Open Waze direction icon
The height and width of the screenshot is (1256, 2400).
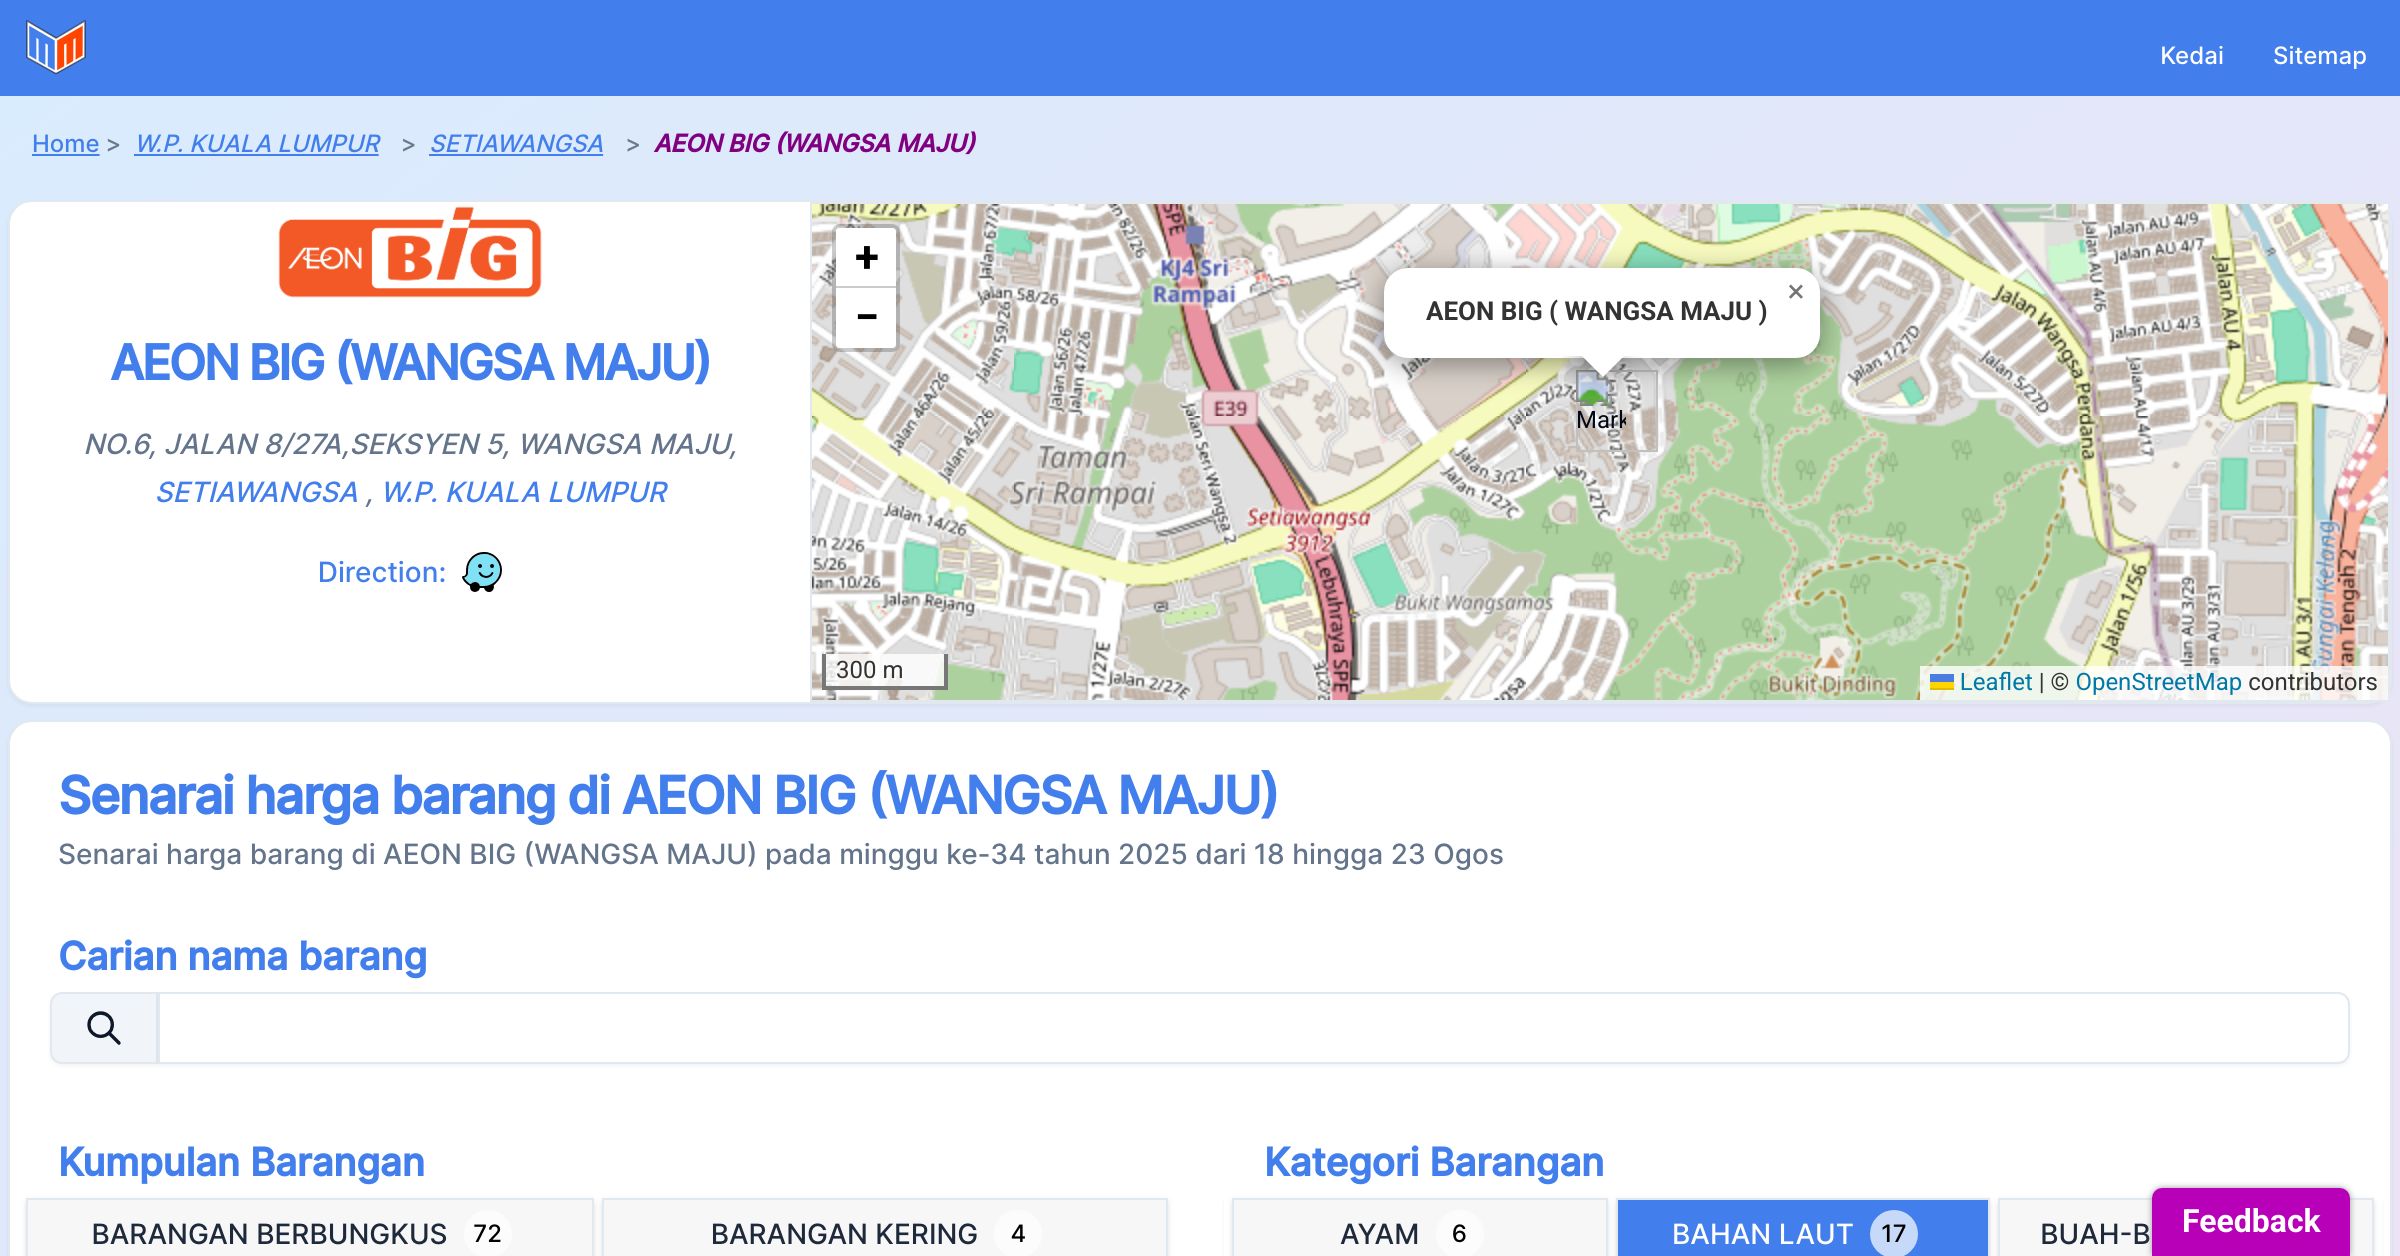(482, 572)
